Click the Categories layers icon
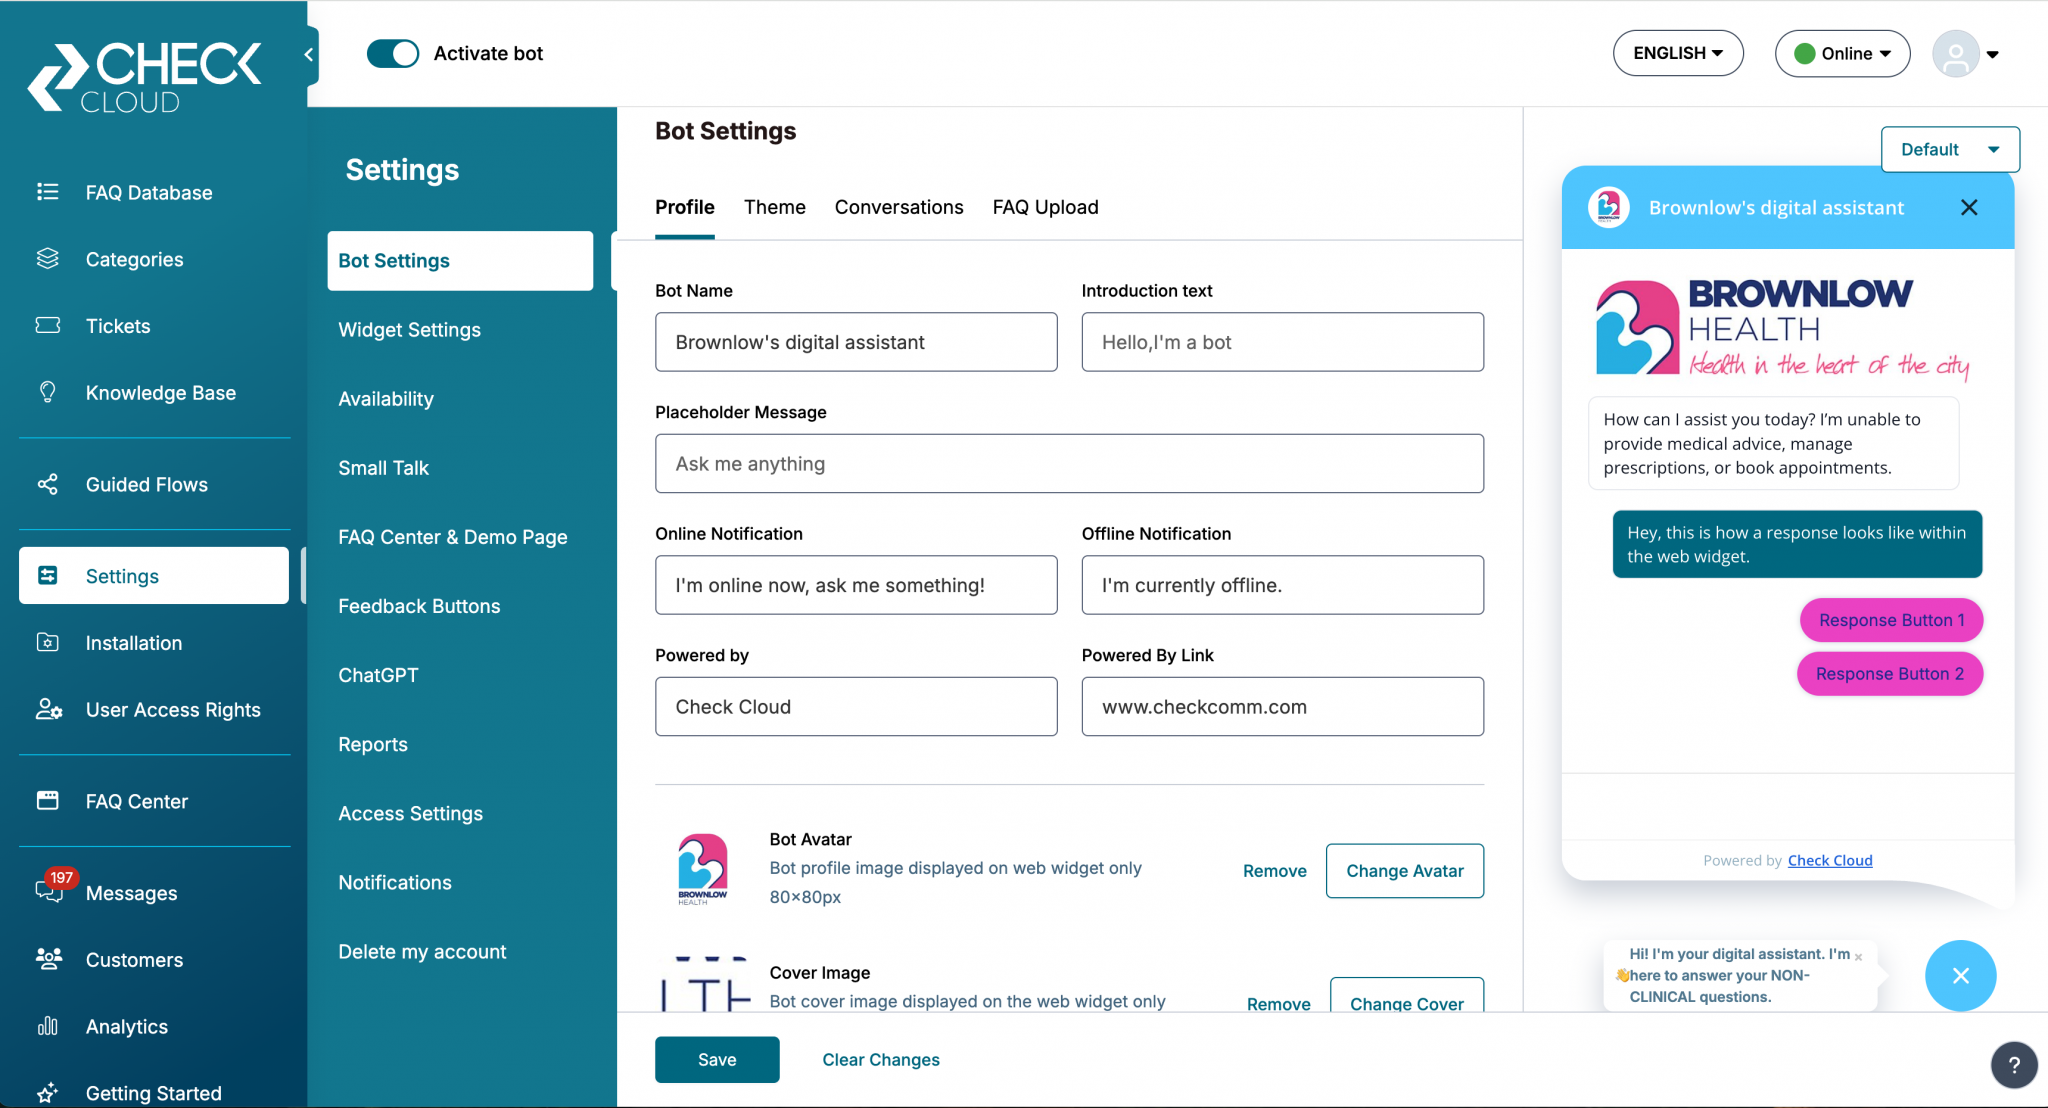 (47, 259)
